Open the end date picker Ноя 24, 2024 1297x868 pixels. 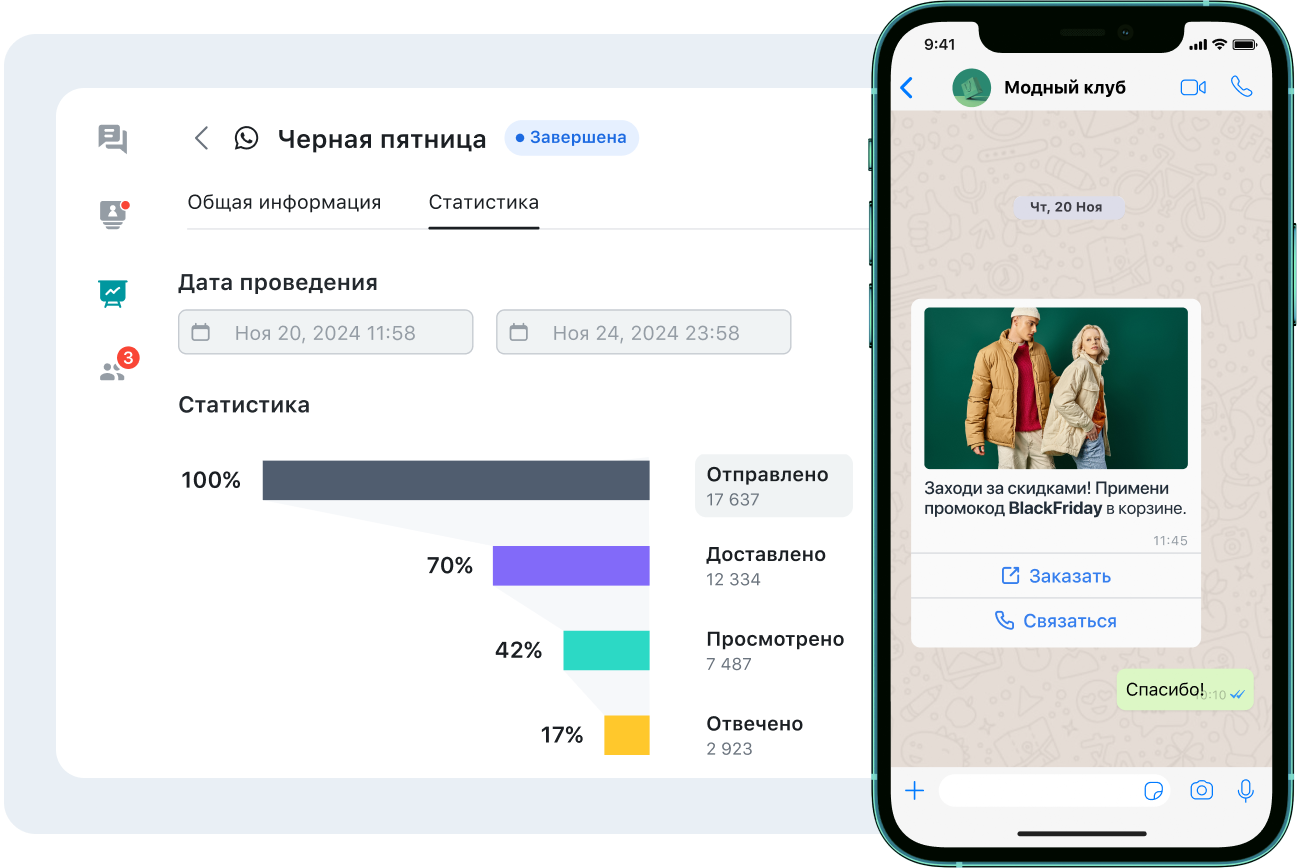point(643,332)
